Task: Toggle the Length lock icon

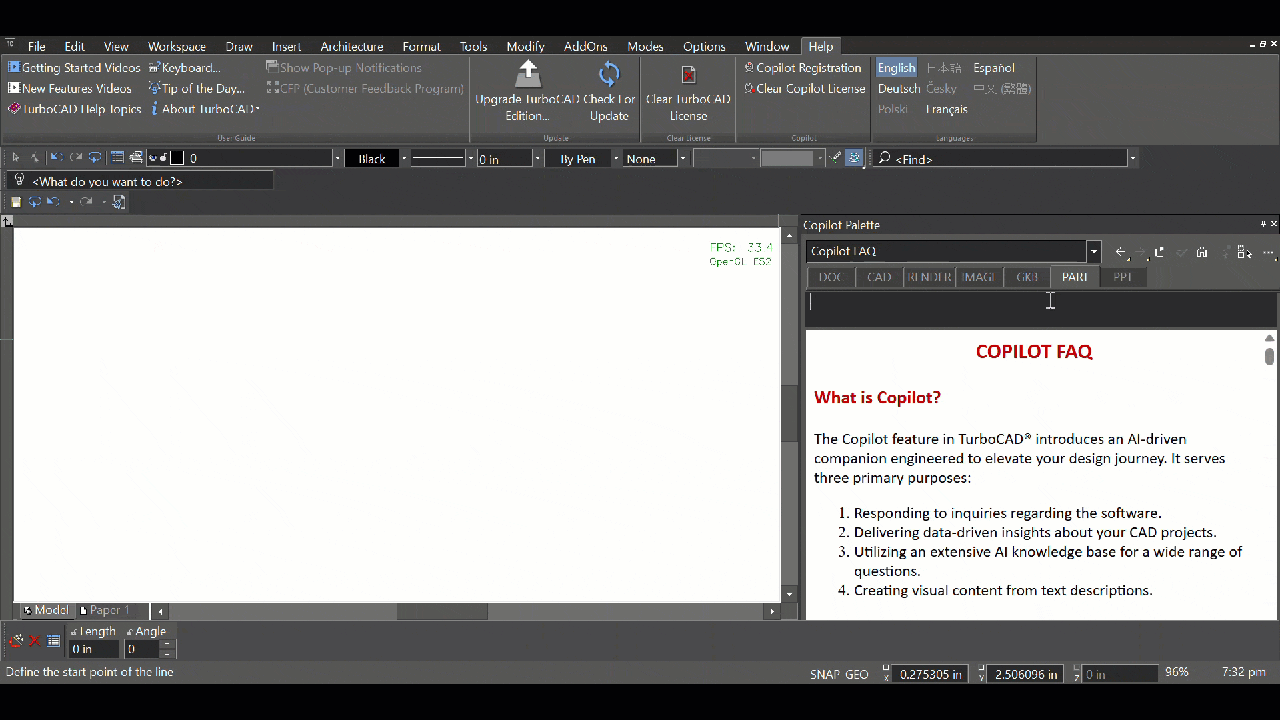Action: tap(74, 632)
